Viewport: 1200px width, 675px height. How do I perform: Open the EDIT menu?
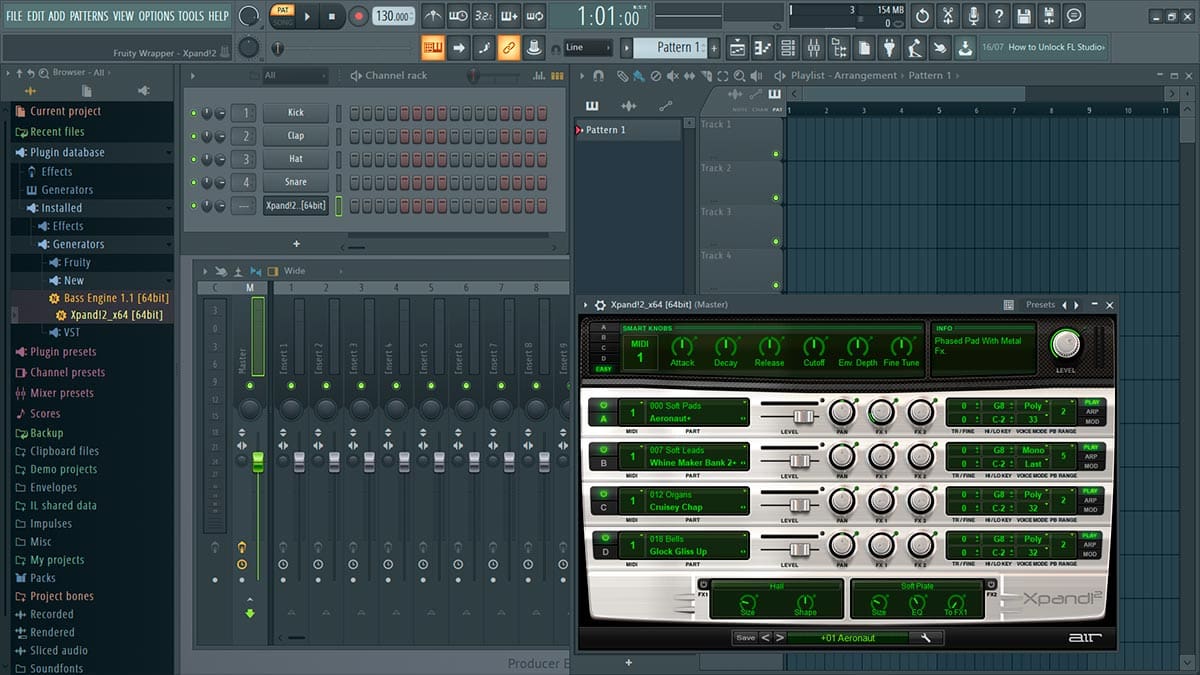click(36, 16)
